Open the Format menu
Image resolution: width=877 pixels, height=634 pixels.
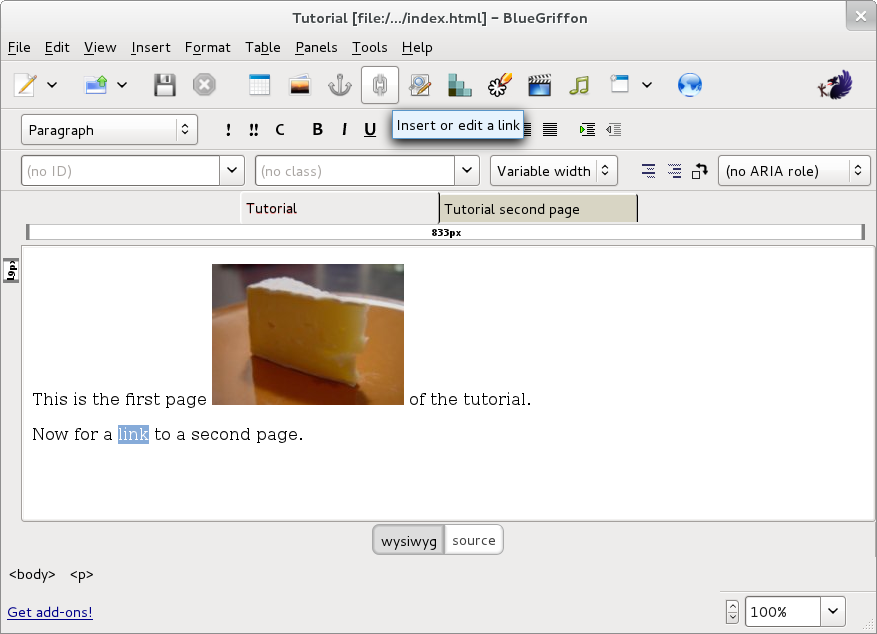208,48
